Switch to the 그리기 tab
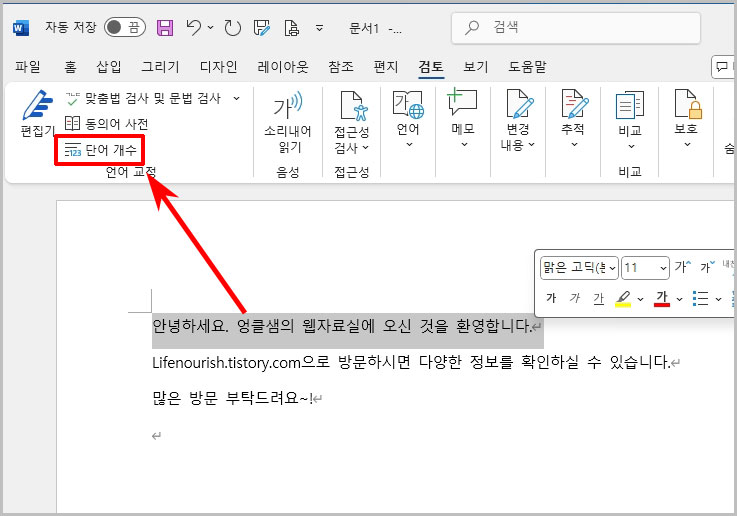Image resolution: width=737 pixels, height=516 pixels. click(160, 67)
